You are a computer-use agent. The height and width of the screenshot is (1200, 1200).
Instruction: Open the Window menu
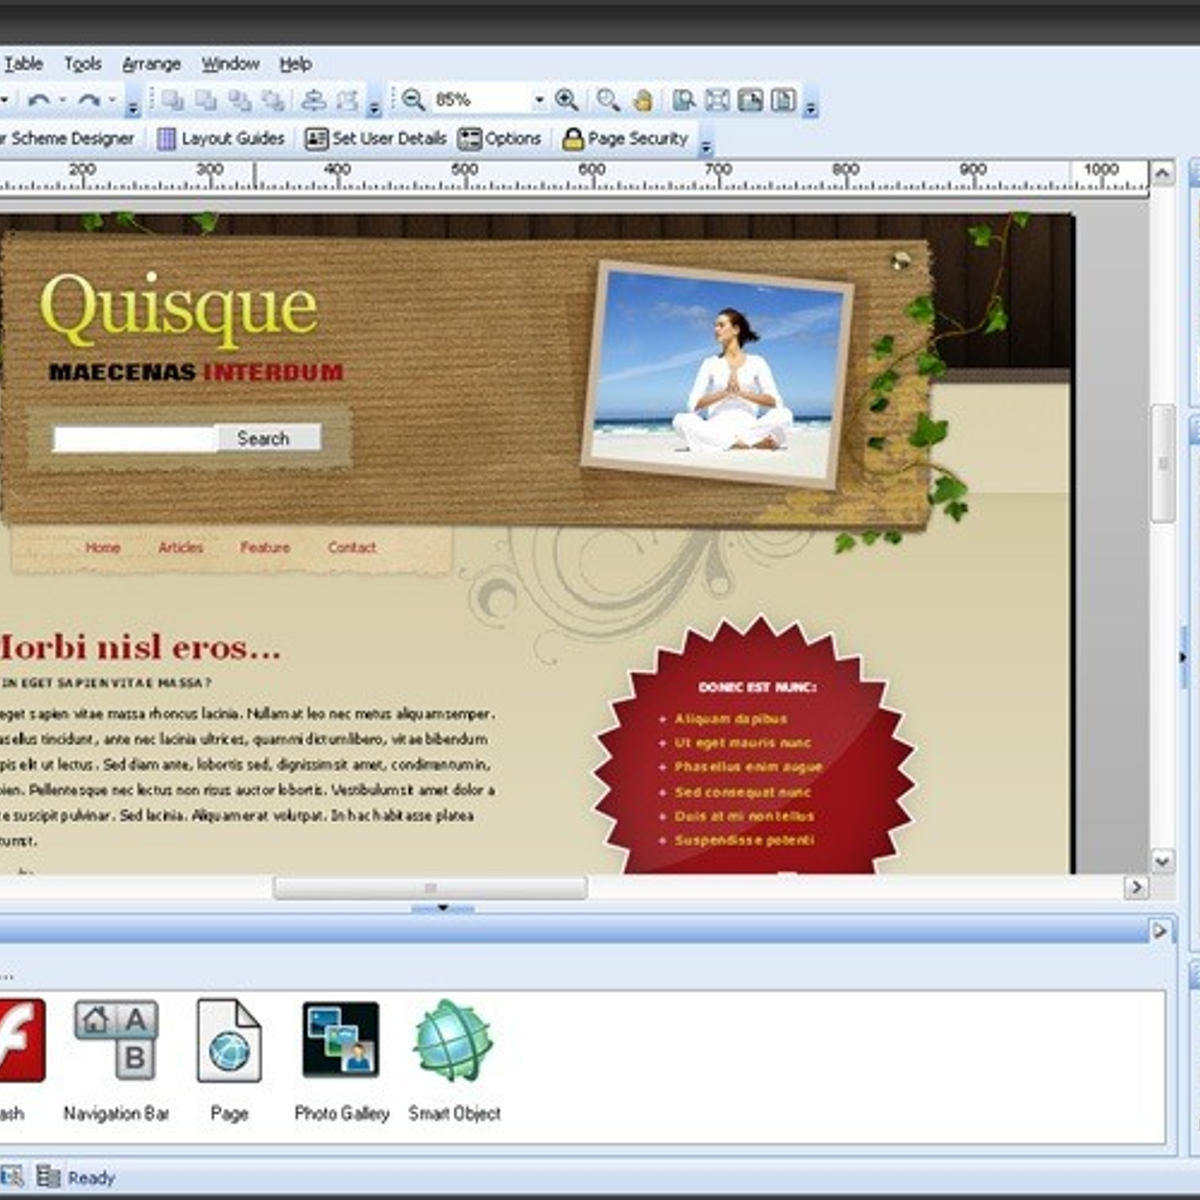(x=230, y=64)
